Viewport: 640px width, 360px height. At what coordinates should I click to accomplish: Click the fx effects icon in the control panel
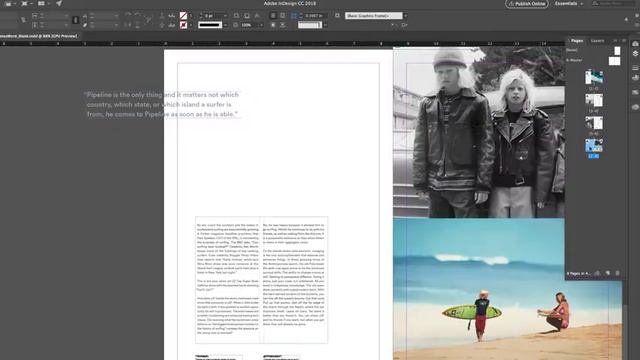257,16
